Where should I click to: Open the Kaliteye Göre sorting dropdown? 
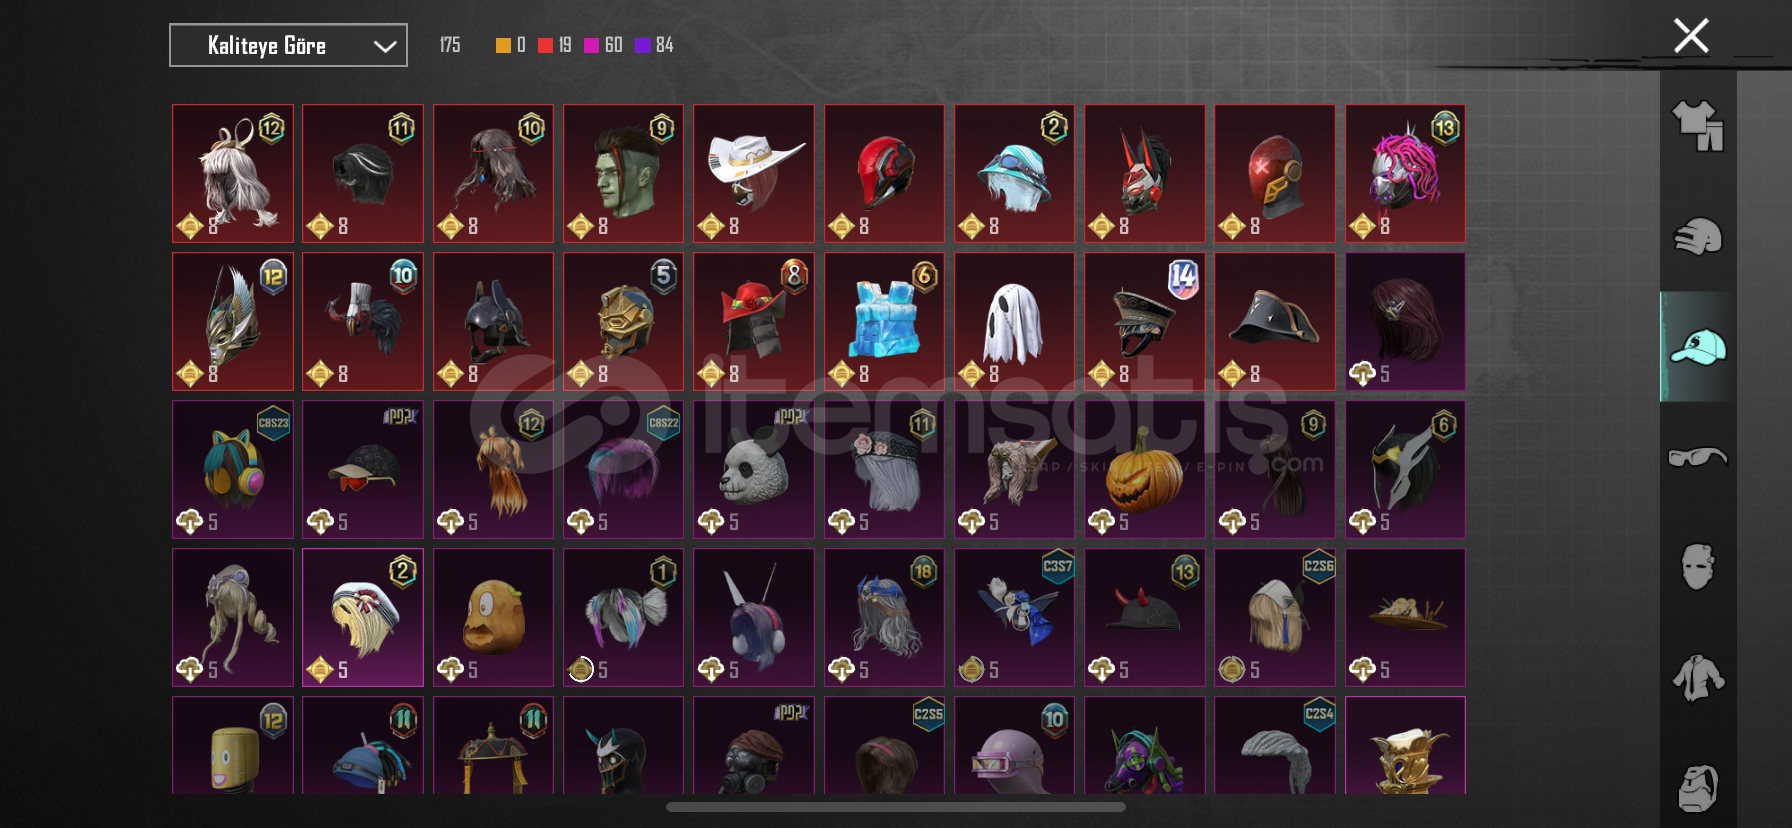pyautogui.click(x=288, y=45)
